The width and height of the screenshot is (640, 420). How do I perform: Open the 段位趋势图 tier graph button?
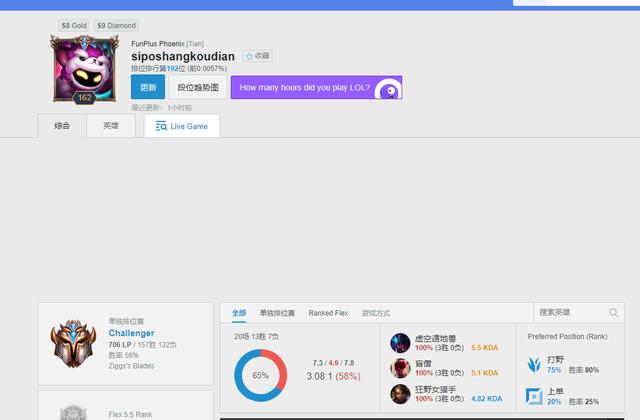pyautogui.click(x=198, y=87)
